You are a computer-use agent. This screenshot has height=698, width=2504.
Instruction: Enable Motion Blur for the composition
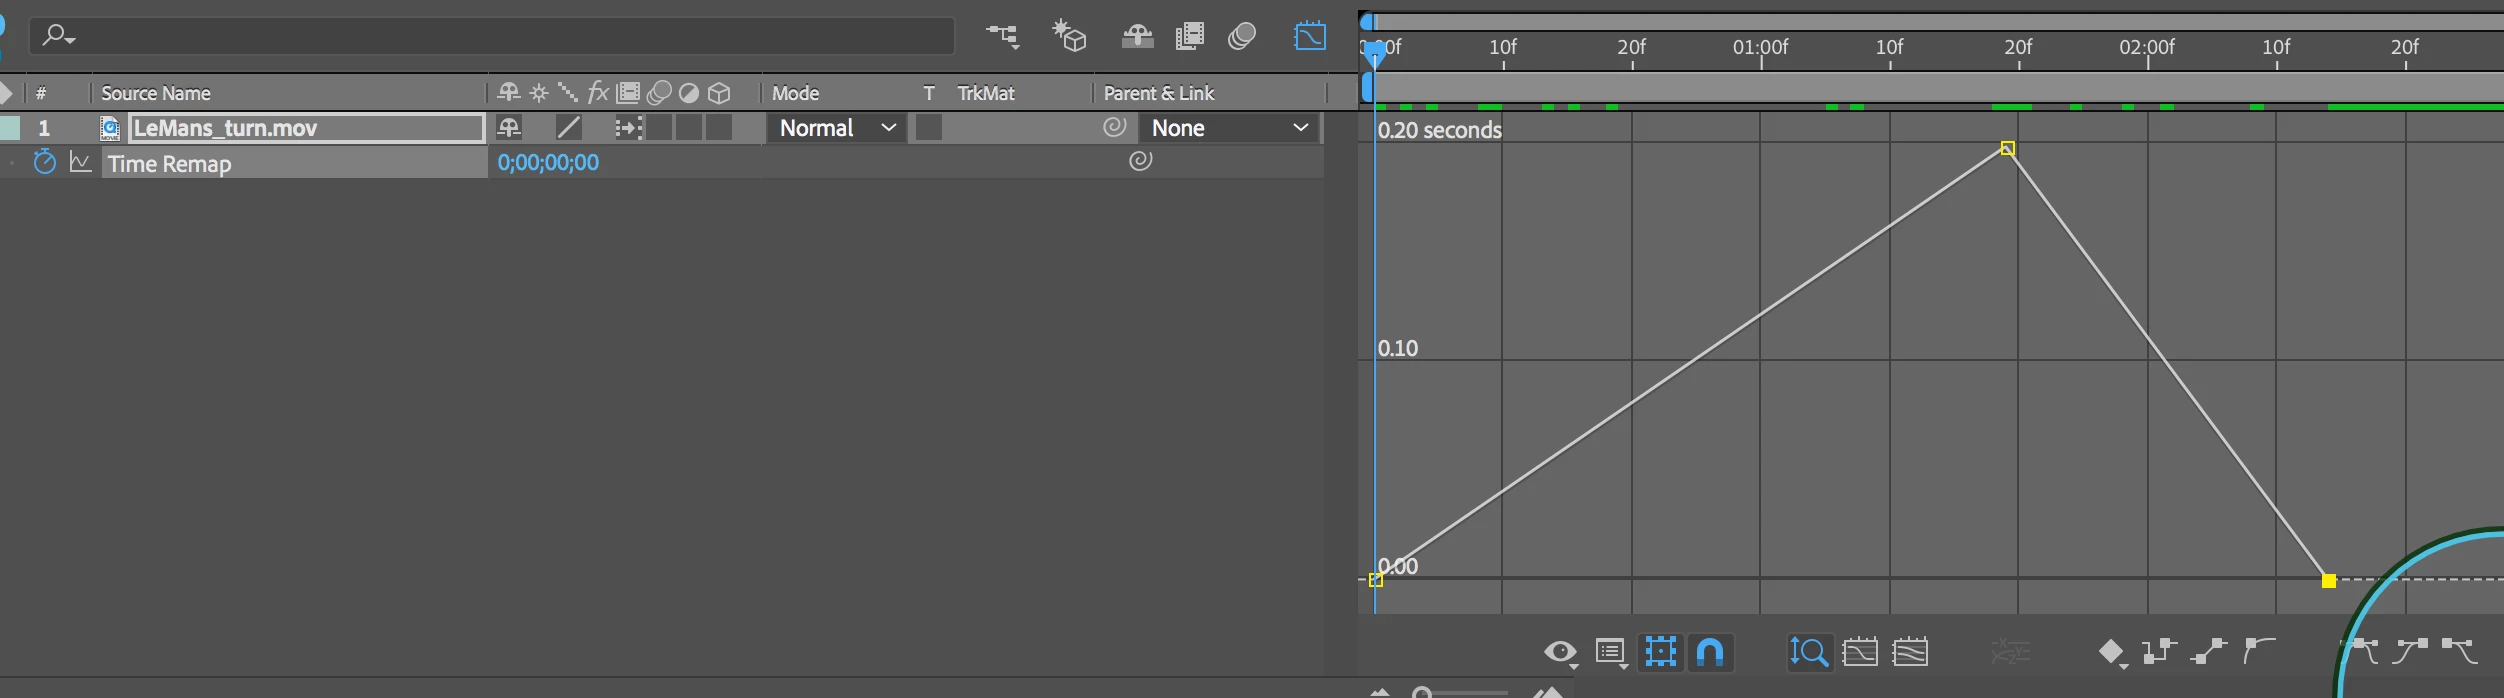pos(1242,36)
